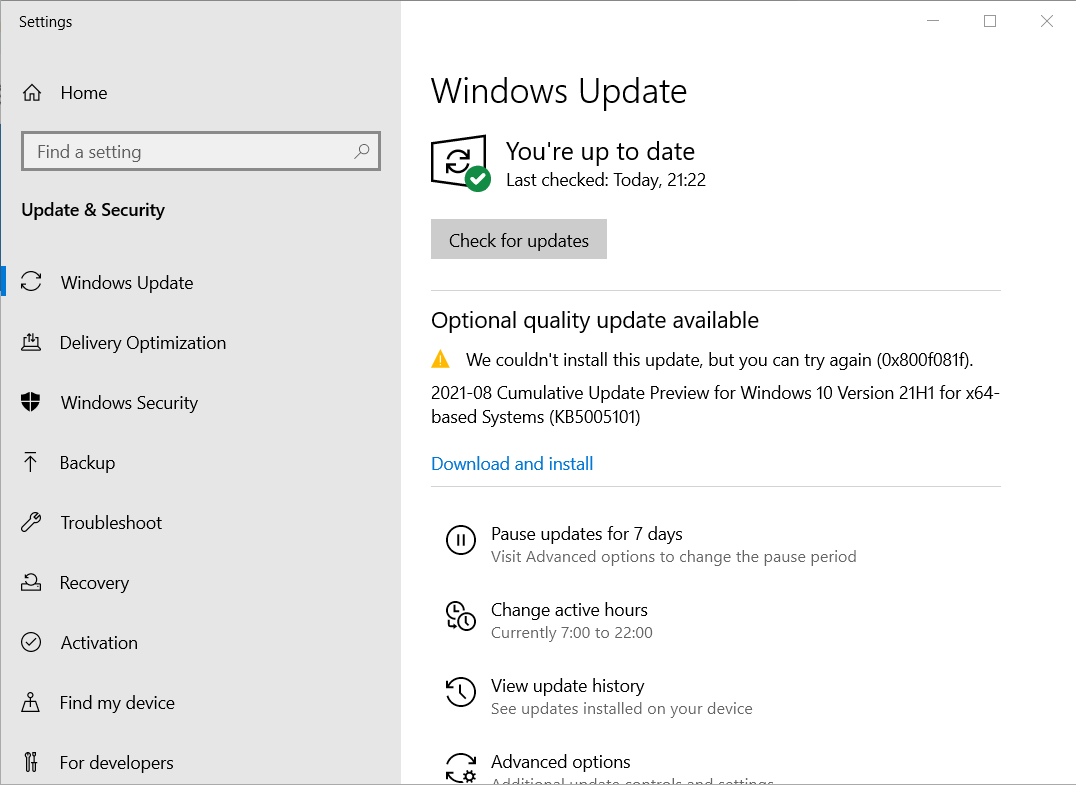Pause updates for 7 days
The image size is (1076, 785).
tap(587, 534)
